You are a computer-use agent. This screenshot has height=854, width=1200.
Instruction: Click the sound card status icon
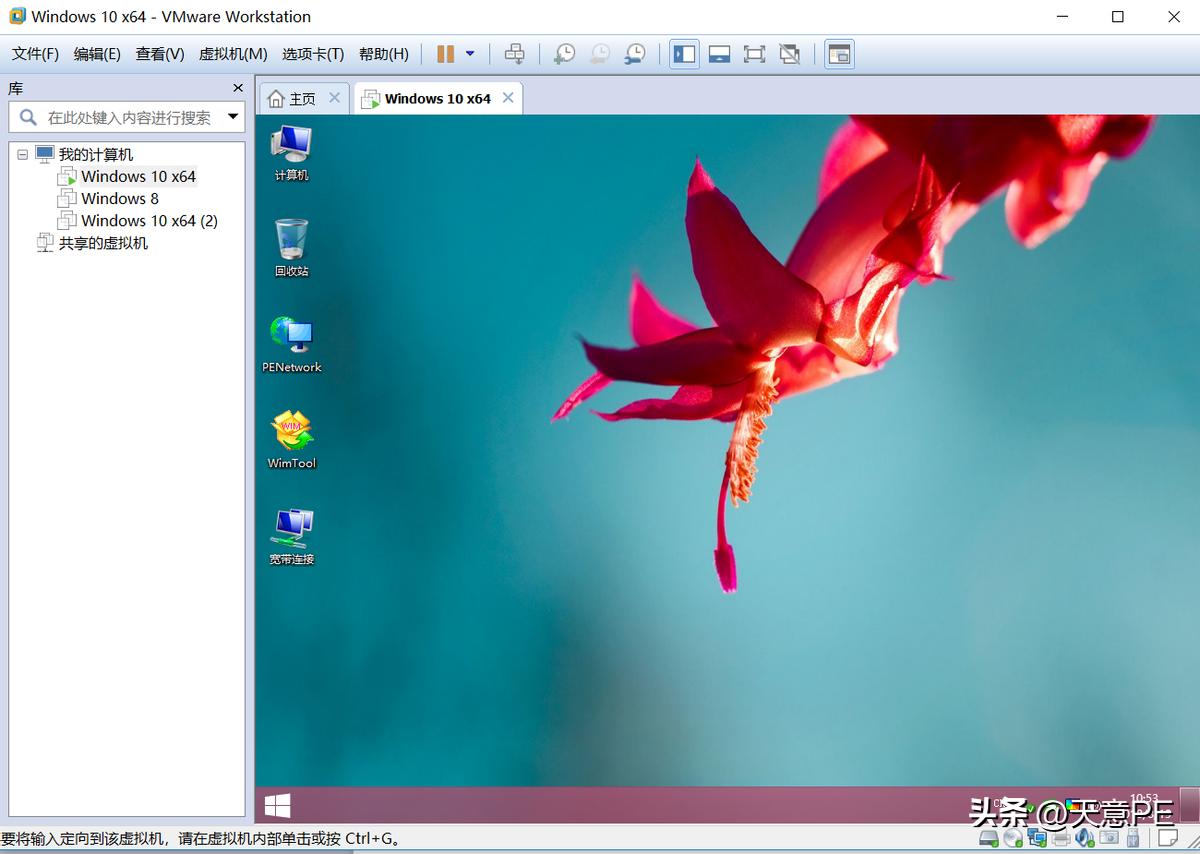pos(1084,838)
